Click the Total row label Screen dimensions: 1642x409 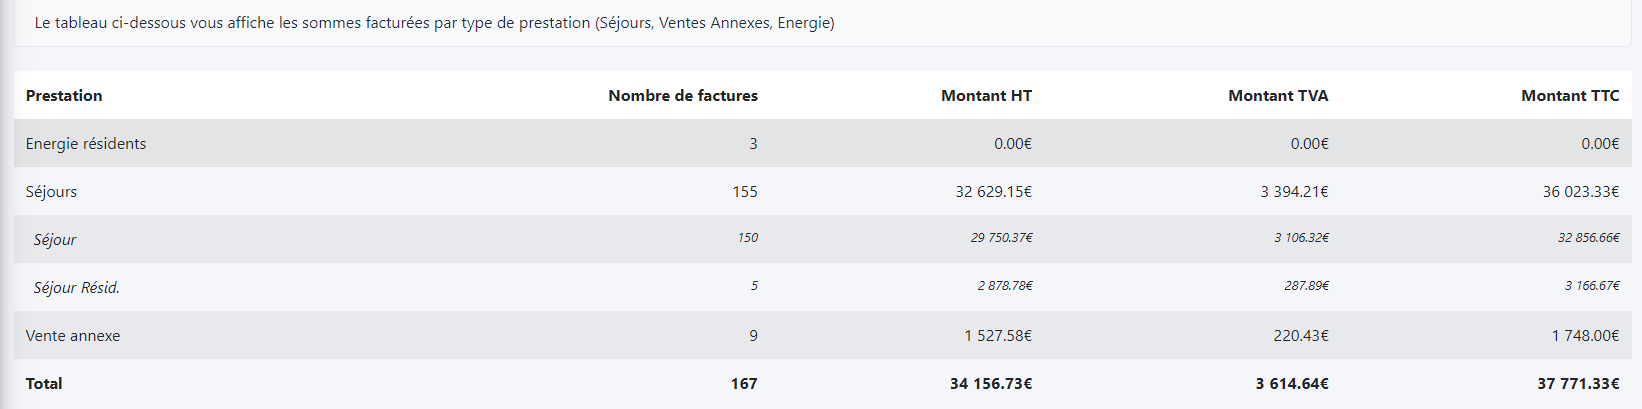point(44,384)
